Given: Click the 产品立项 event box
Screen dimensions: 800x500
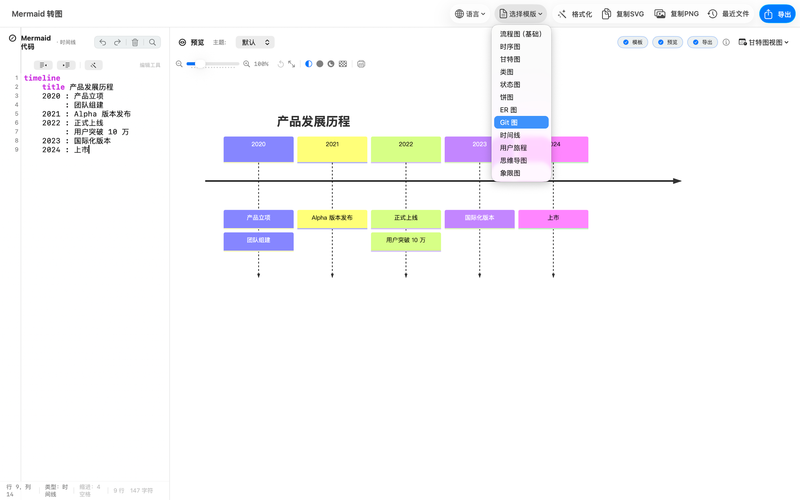Looking at the screenshot, I should (x=258, y=219).
